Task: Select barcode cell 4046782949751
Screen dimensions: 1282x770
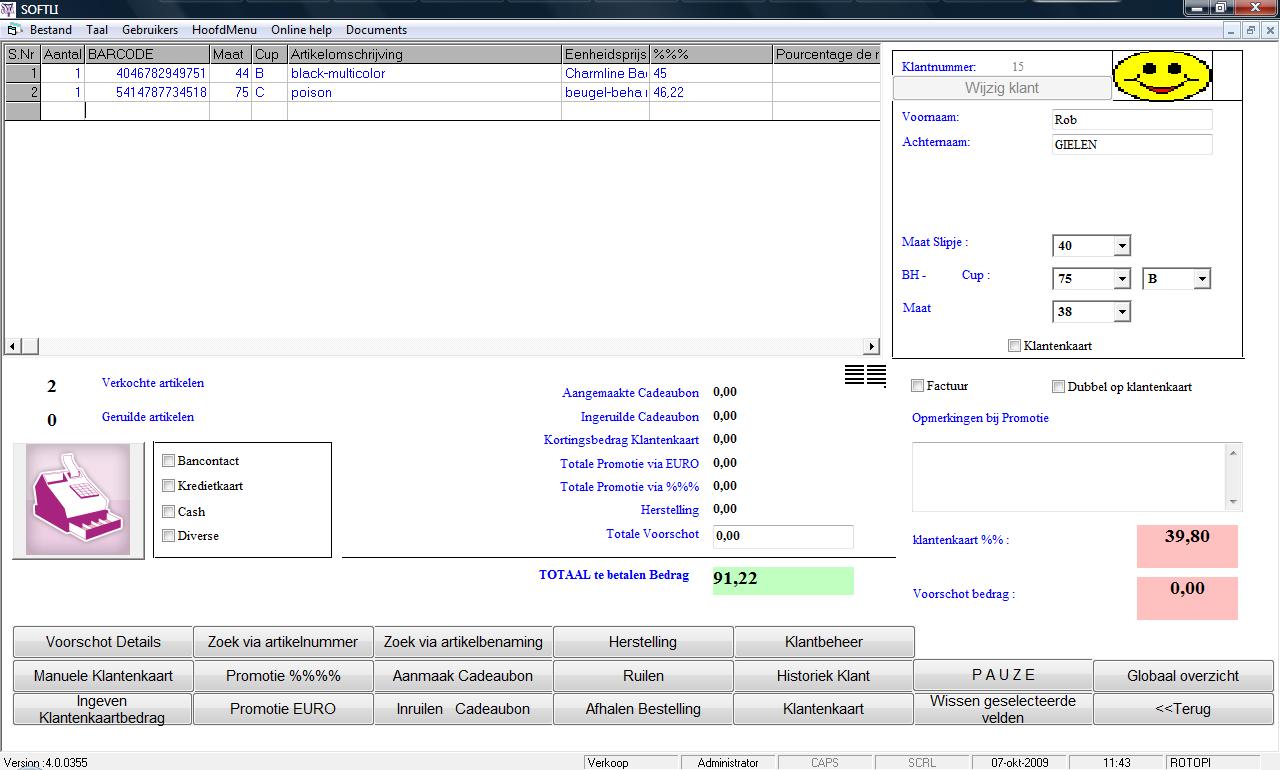Action: point(147,74)
